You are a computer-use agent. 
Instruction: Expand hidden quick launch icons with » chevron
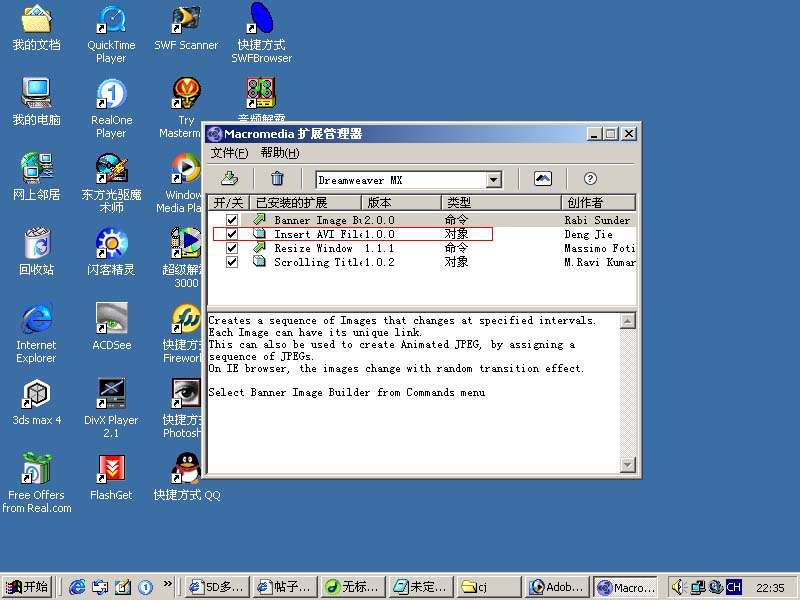click(168, 584)
